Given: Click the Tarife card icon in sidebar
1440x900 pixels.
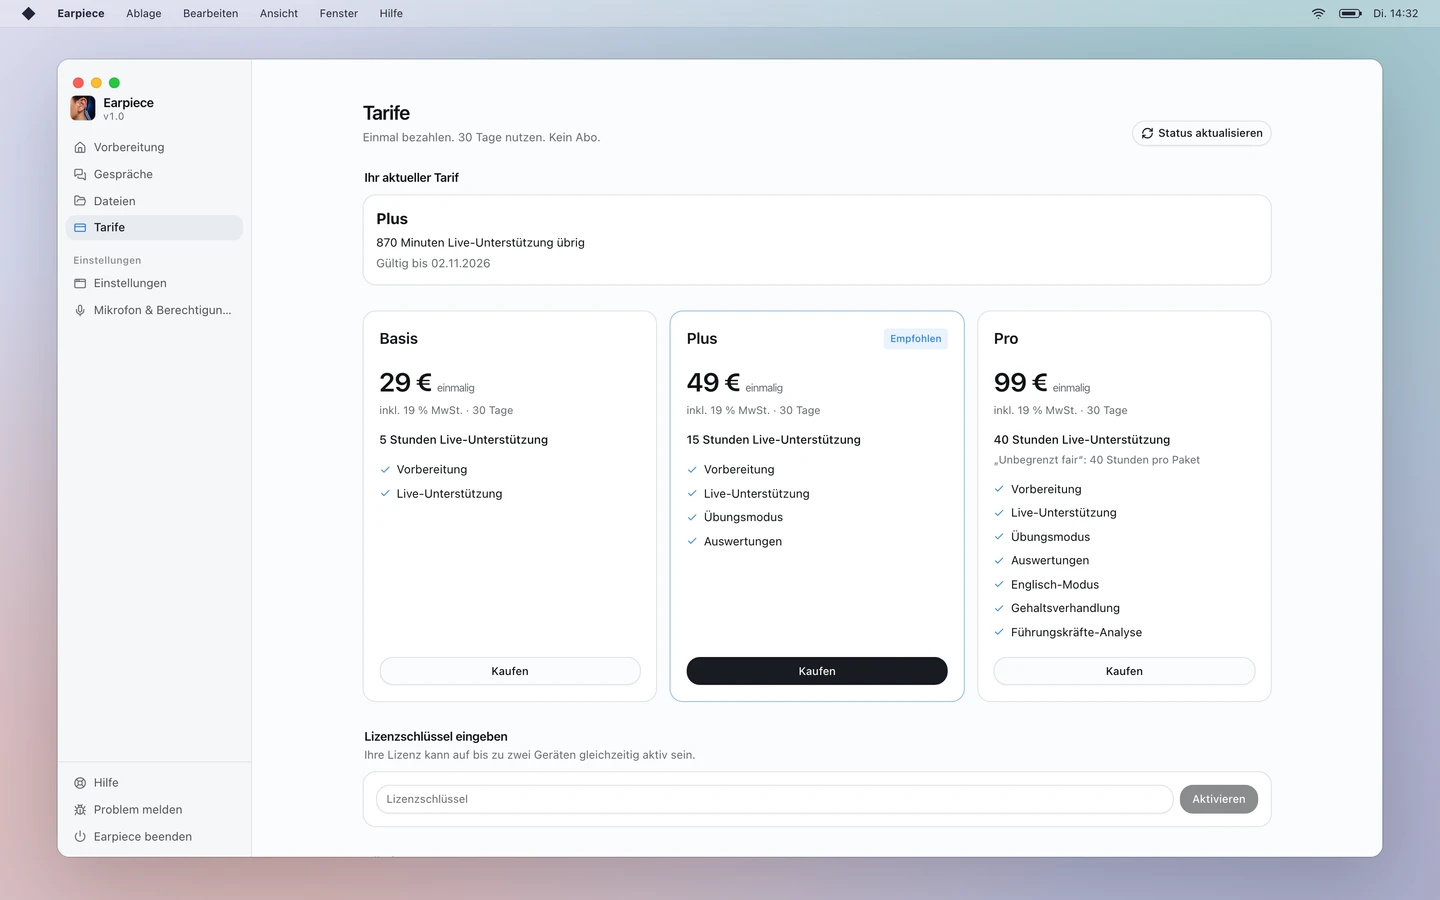Looking at the screenshot, I should click(x=80, y=228).
